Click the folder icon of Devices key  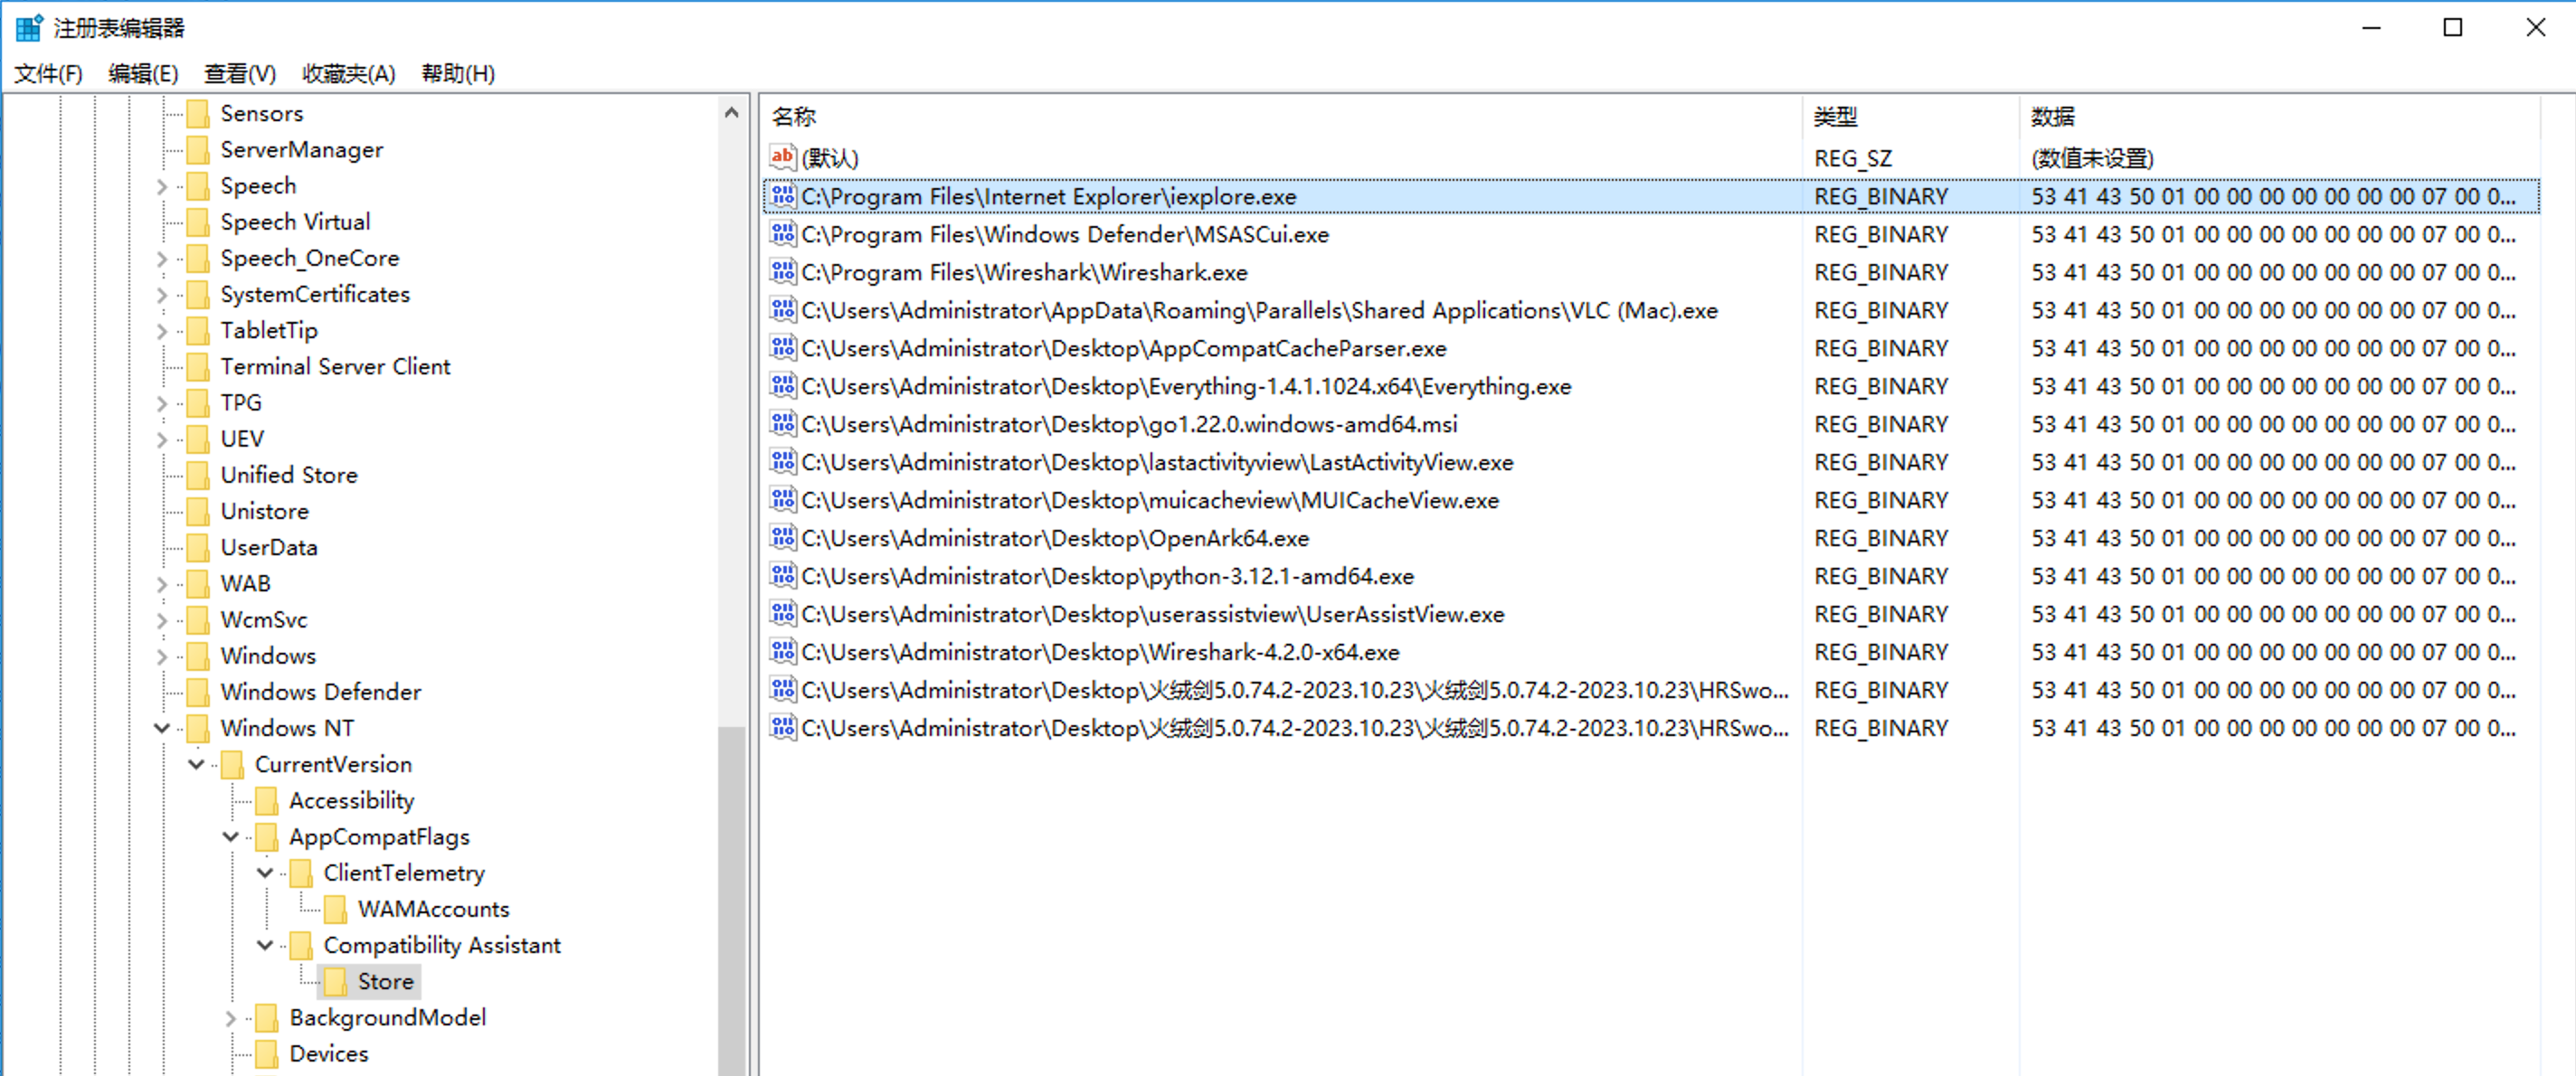point(267,1054)
